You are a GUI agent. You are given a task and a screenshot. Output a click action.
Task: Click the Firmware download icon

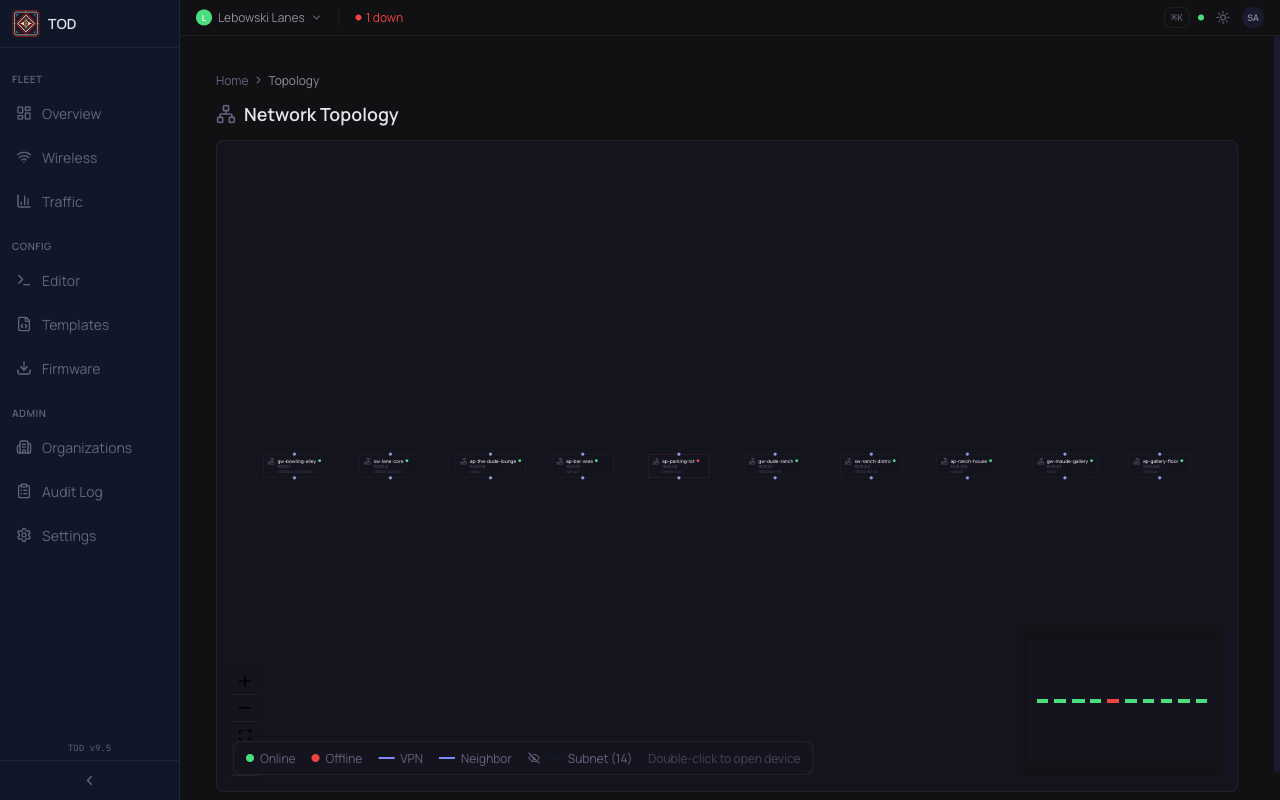pos(24,369)
